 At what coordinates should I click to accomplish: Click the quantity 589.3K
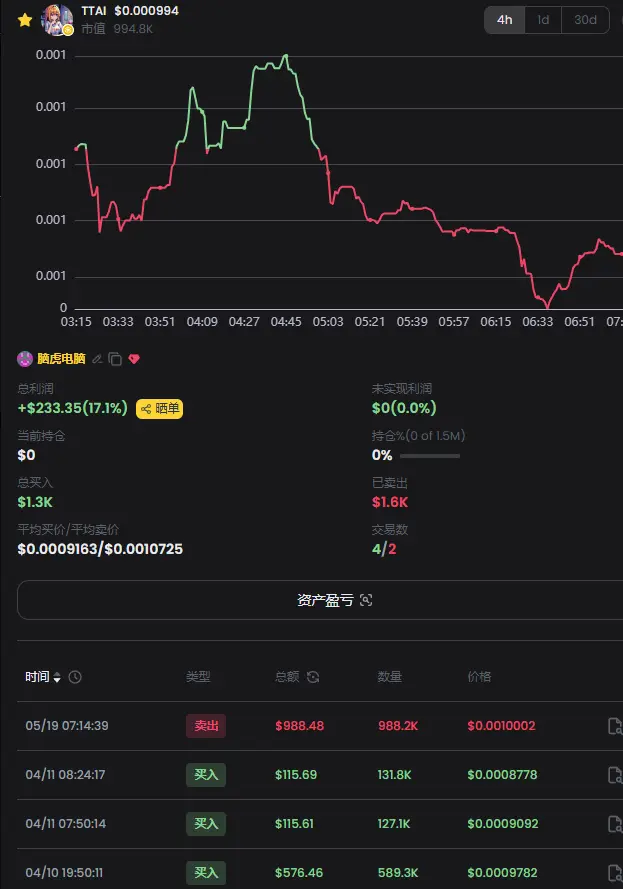398,873
